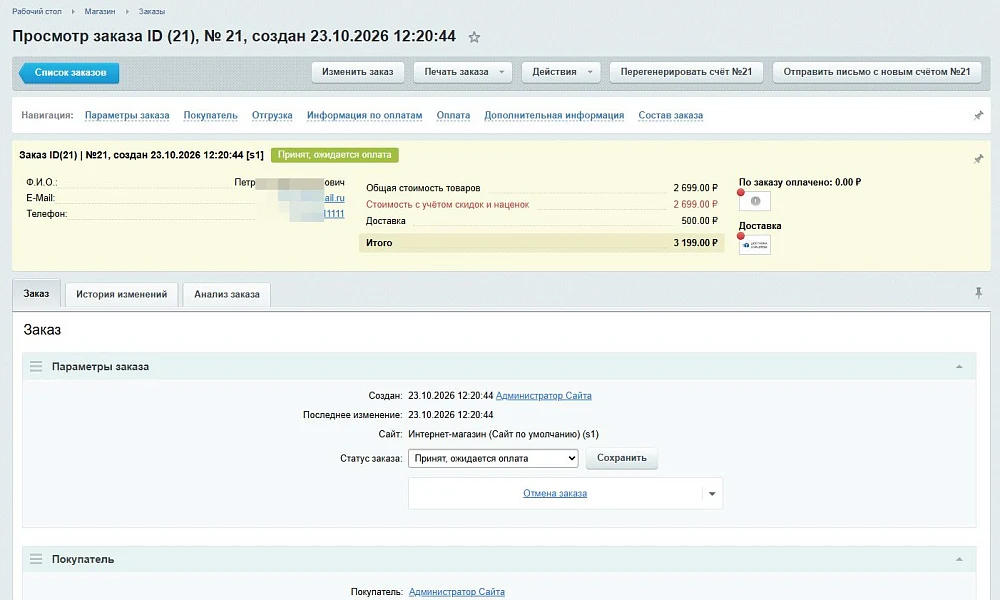Viewport: 1000px width, 600px height.
Task: Jump to Информация по оплатам
Action: [365, 115]
